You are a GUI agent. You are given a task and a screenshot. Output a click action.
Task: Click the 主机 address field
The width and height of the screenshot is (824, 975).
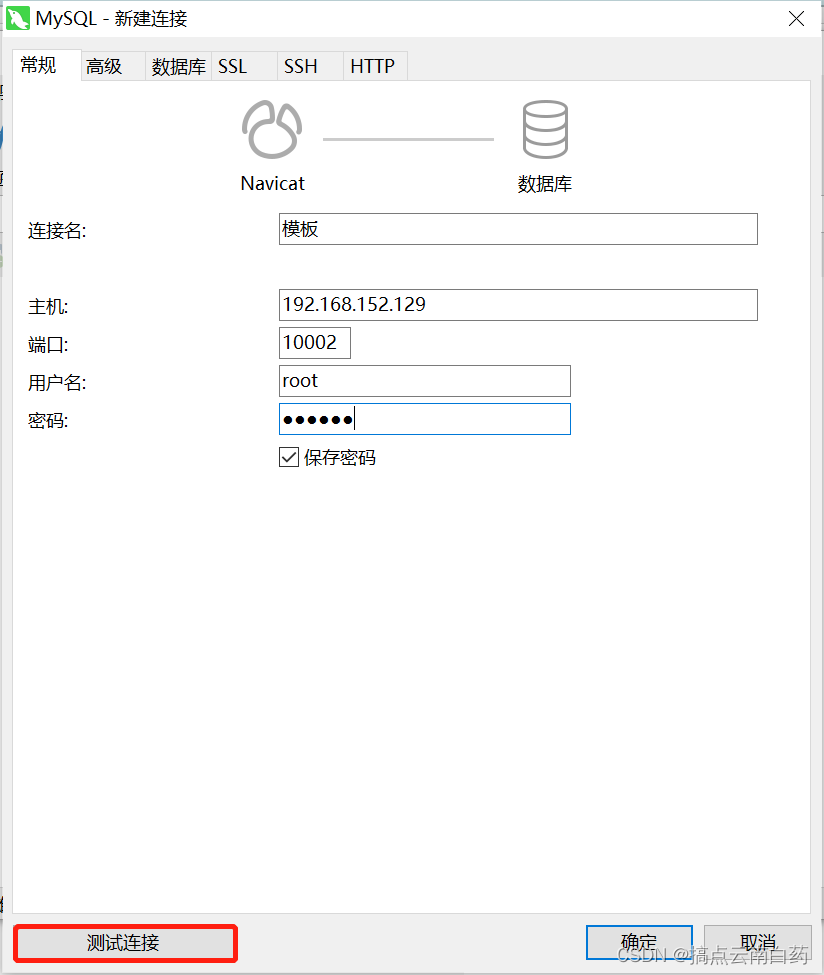(518, 305)
